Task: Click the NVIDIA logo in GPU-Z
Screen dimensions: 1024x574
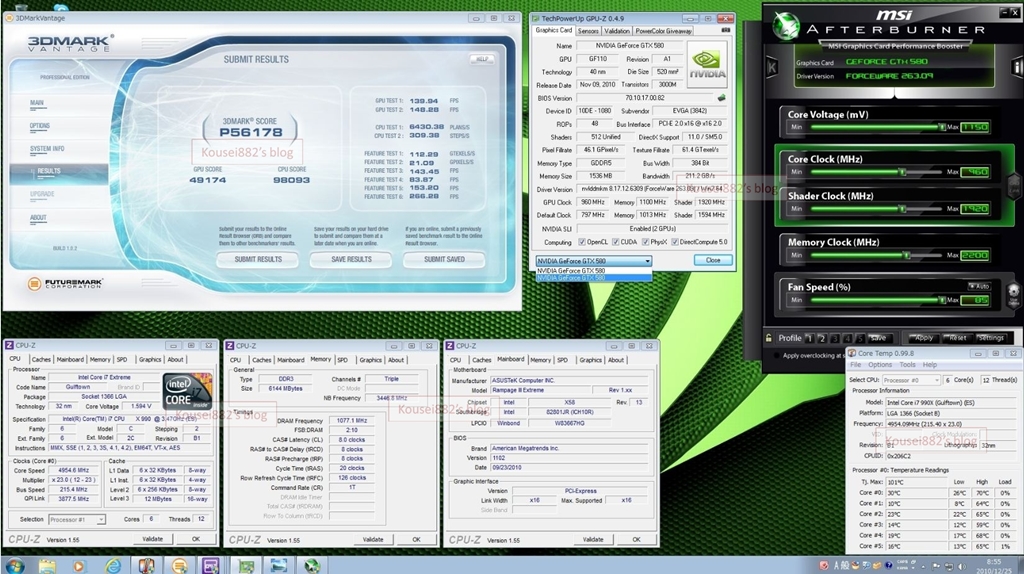Action: coord(707,64)
